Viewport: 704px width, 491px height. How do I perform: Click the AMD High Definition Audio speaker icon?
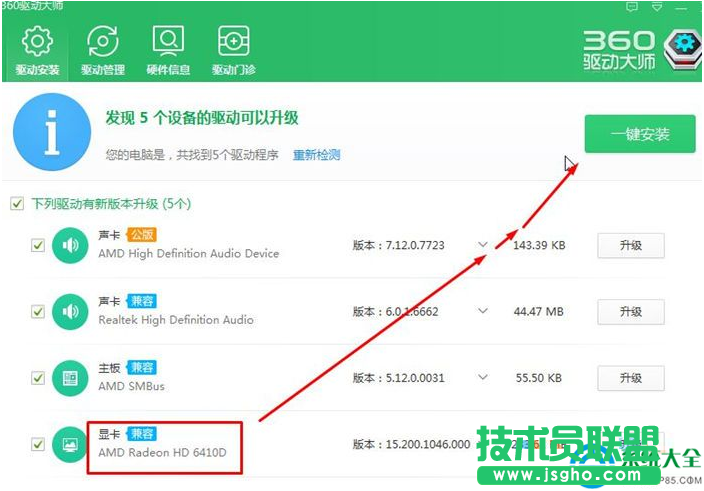[70, 245]
